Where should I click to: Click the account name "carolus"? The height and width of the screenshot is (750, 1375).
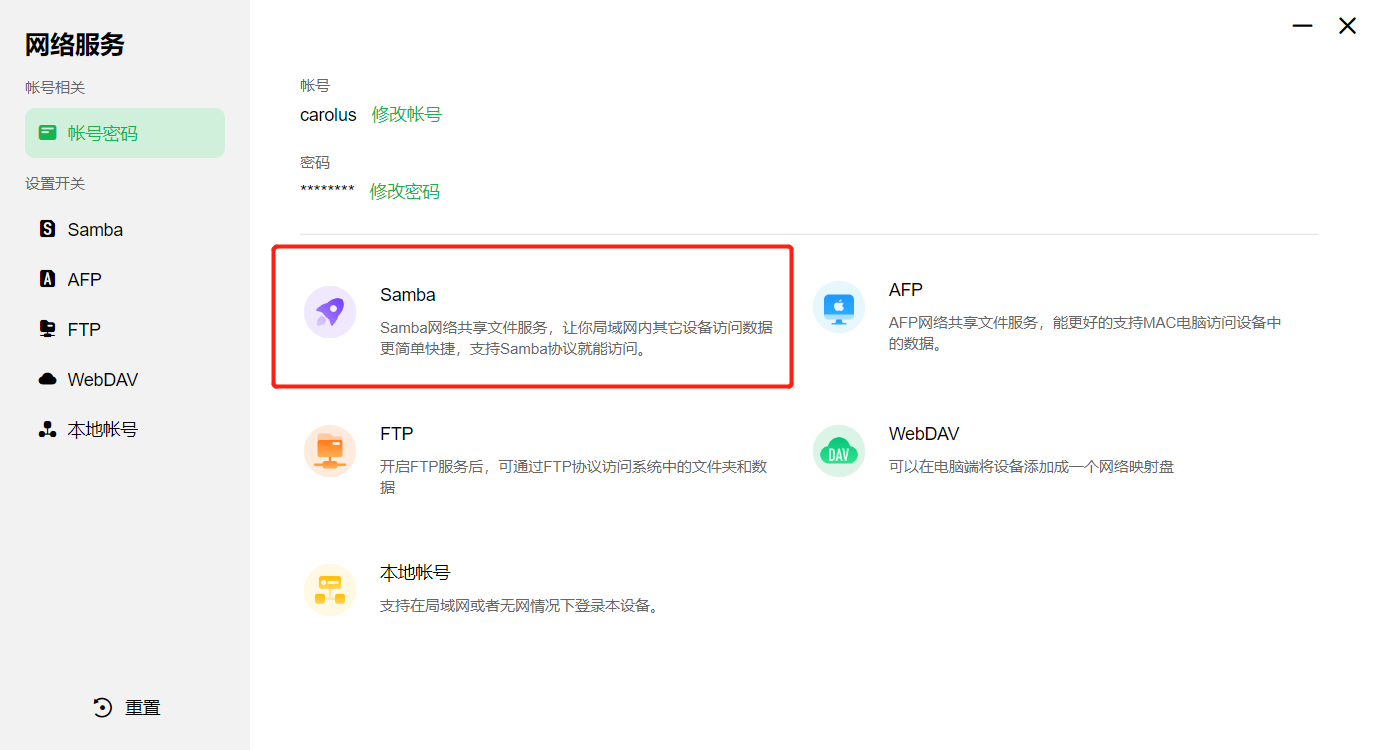point(328,115)
